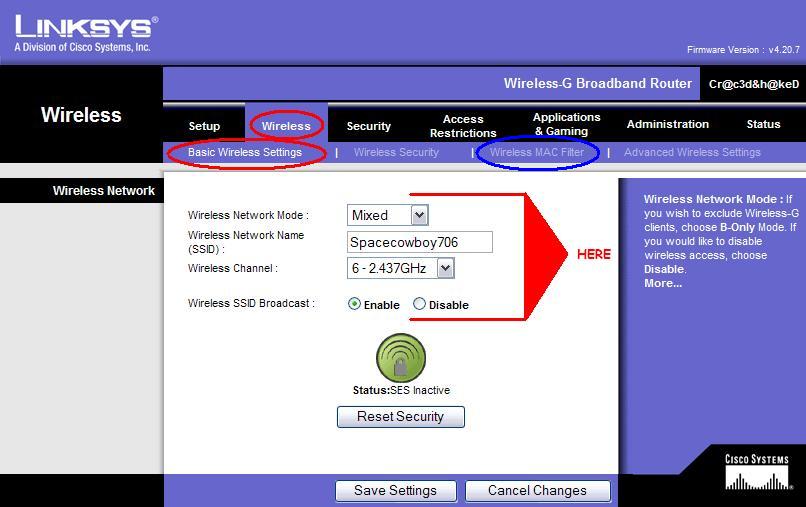Click the 'Wireless Network Mode :' label

(248, 215)
